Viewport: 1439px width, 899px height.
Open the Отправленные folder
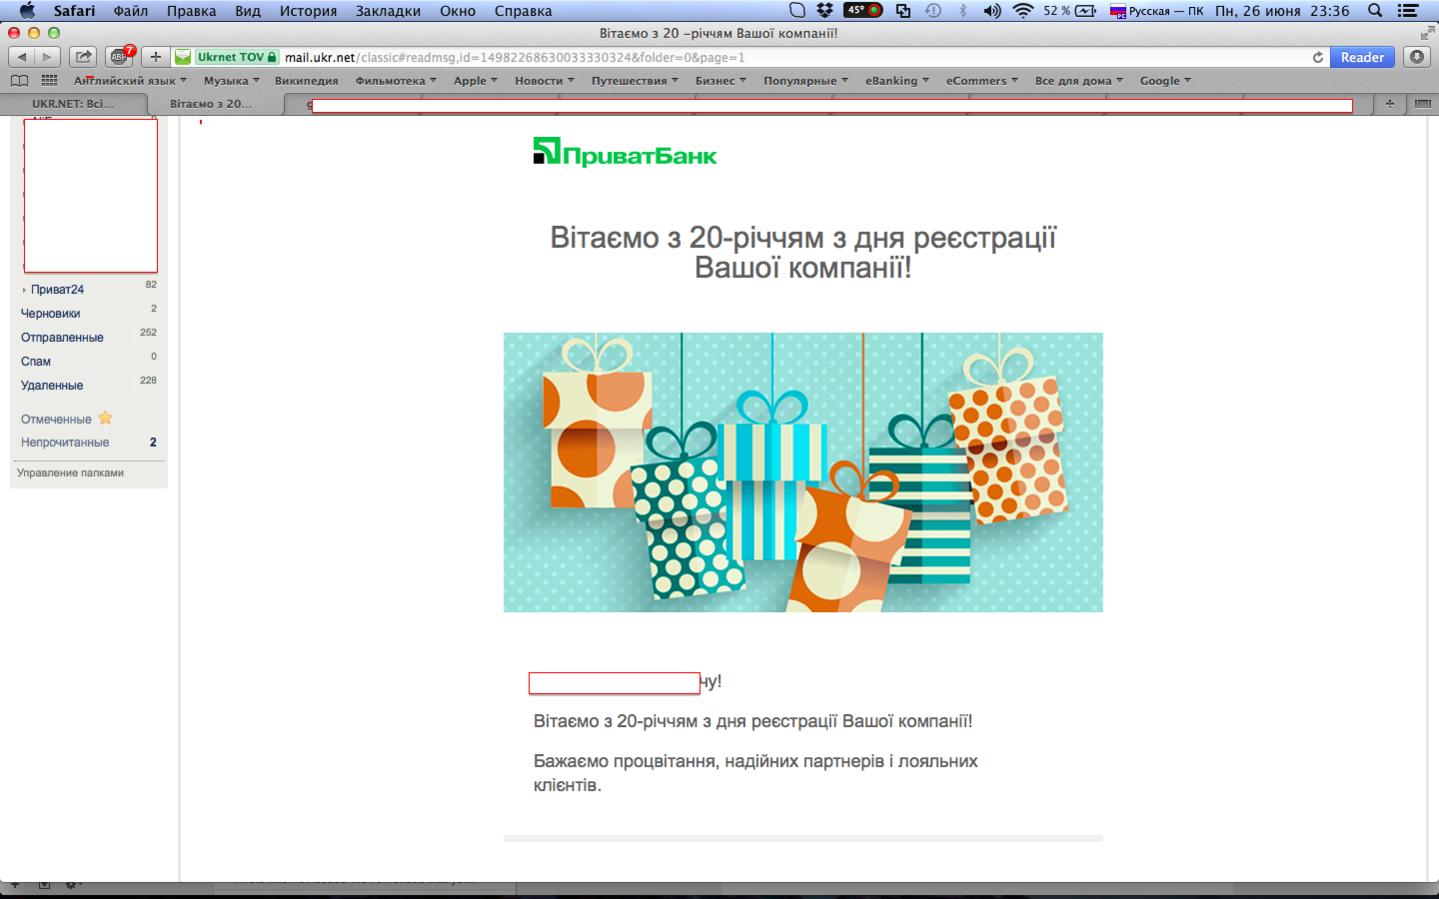coord(62,337)
